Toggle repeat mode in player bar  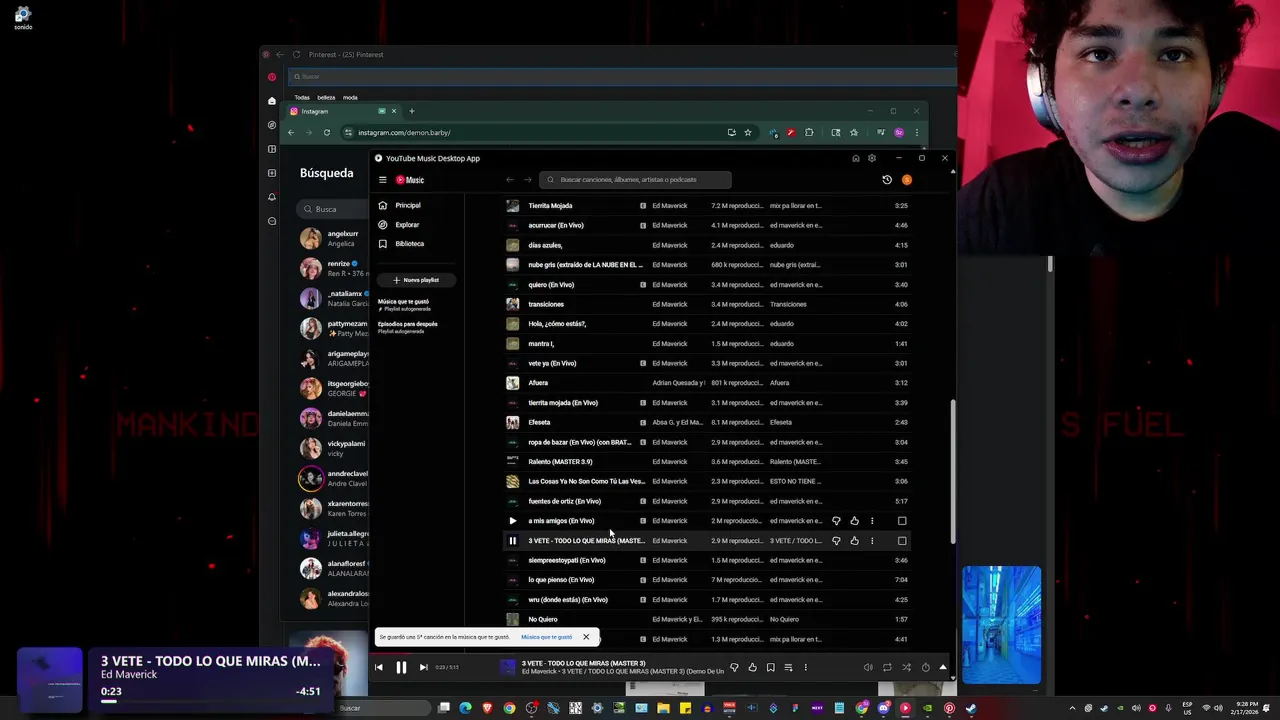(887, 667)
